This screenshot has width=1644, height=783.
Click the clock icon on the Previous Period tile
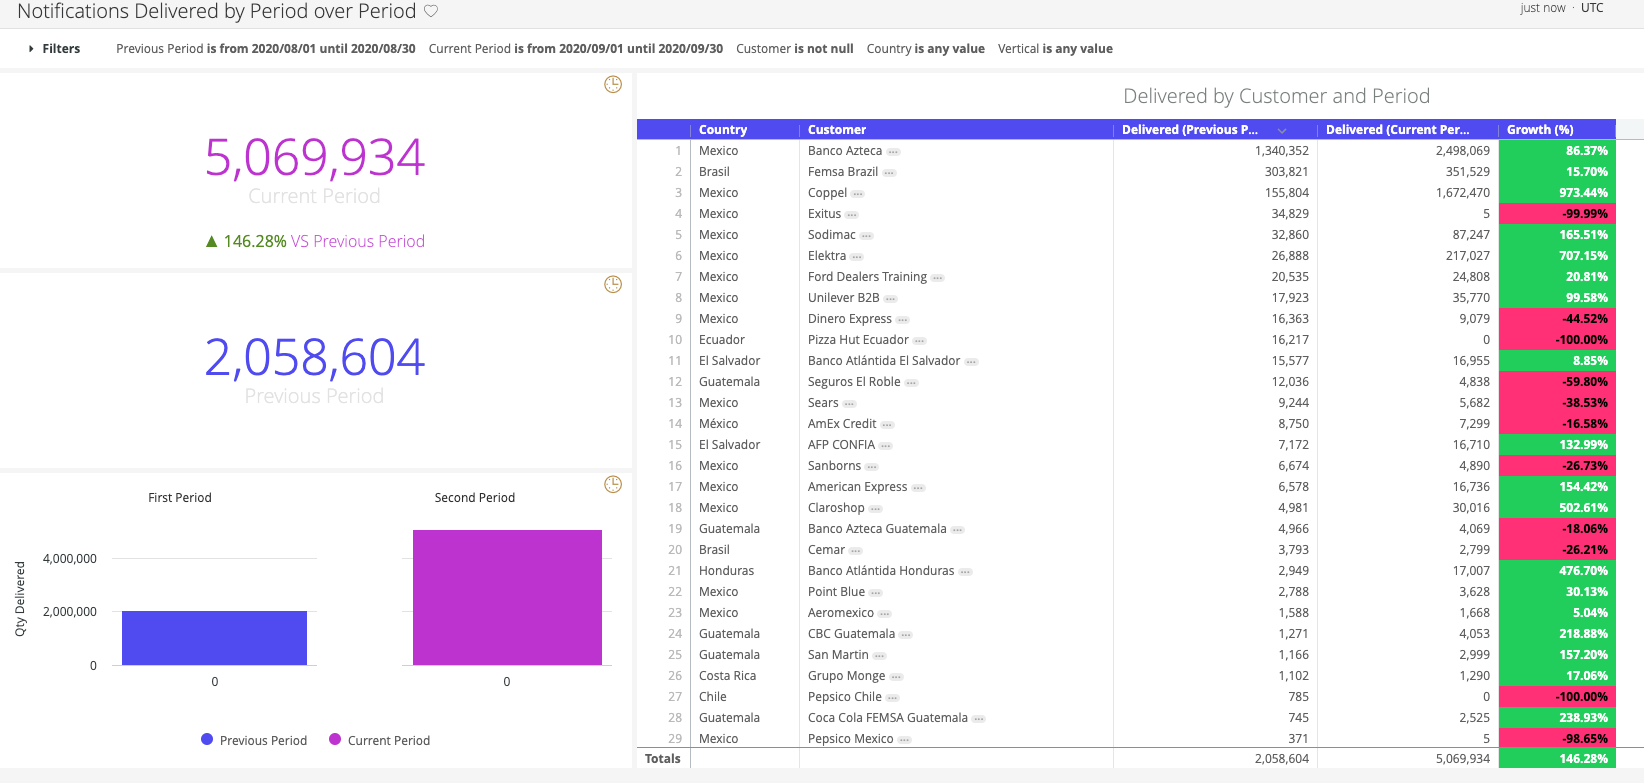[x=613, y=285]
